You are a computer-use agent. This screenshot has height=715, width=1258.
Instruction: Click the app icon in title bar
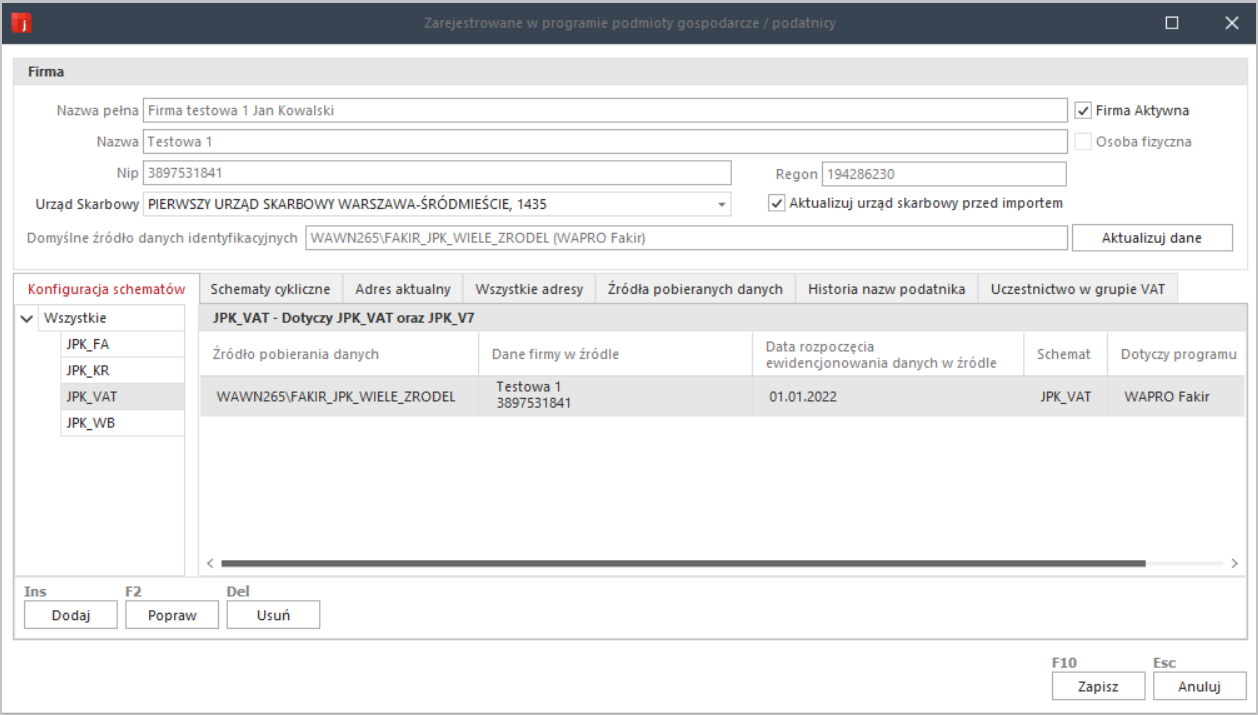[22, 22]
